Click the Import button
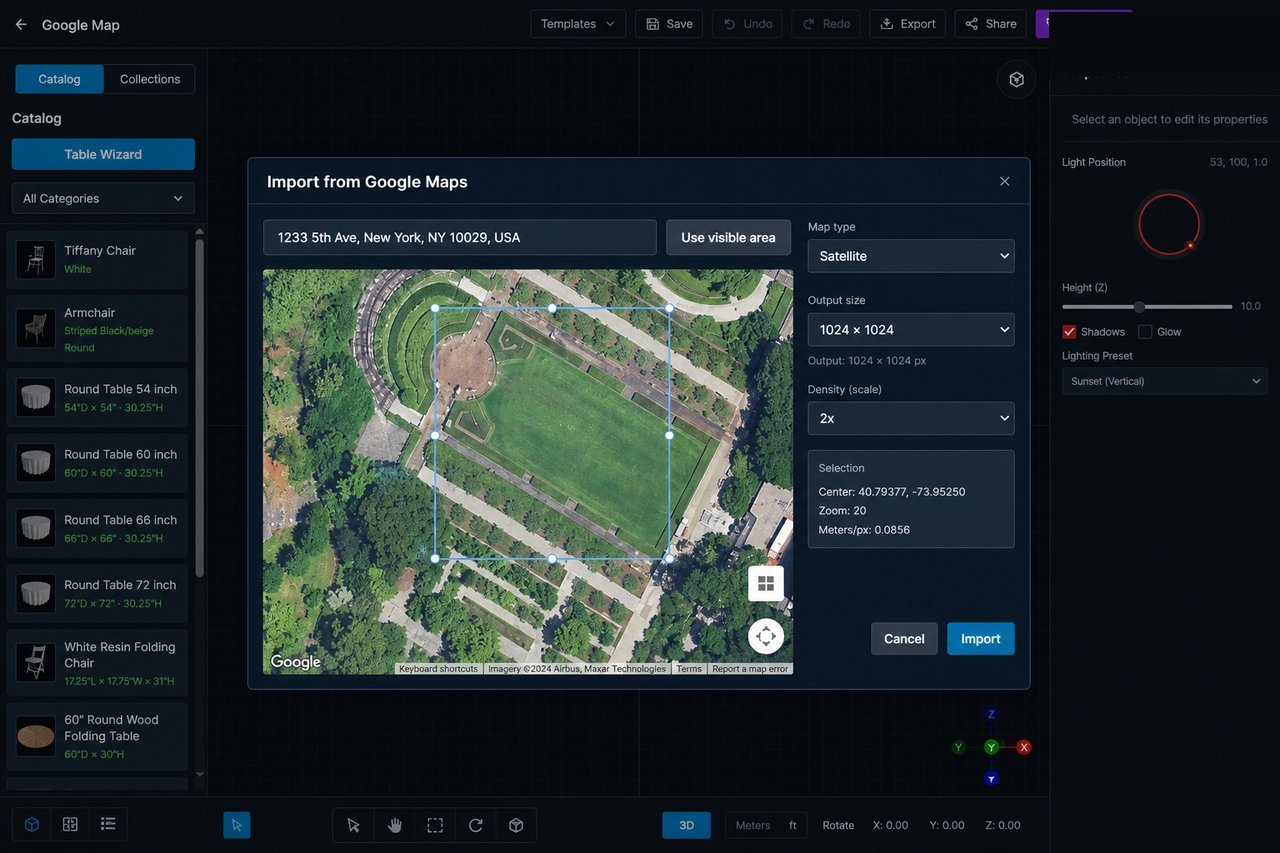 point(980,639)
